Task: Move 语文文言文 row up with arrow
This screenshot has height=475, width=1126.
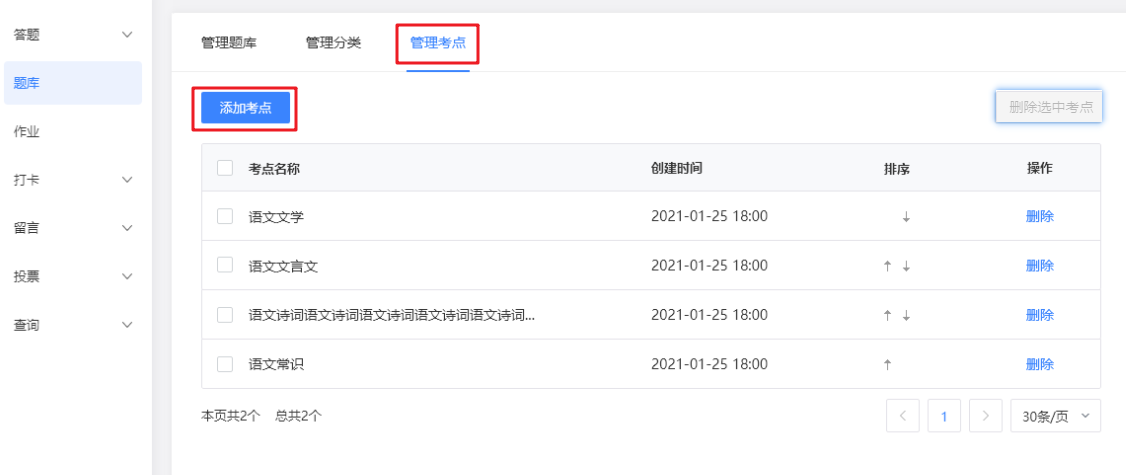Action: click(887, 266)
